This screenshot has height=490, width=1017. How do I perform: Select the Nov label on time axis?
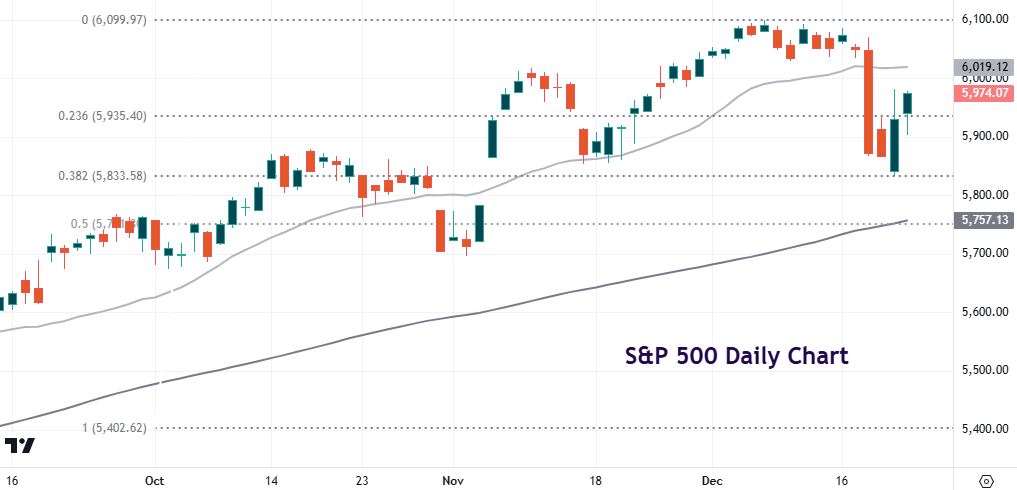(453, 479)
